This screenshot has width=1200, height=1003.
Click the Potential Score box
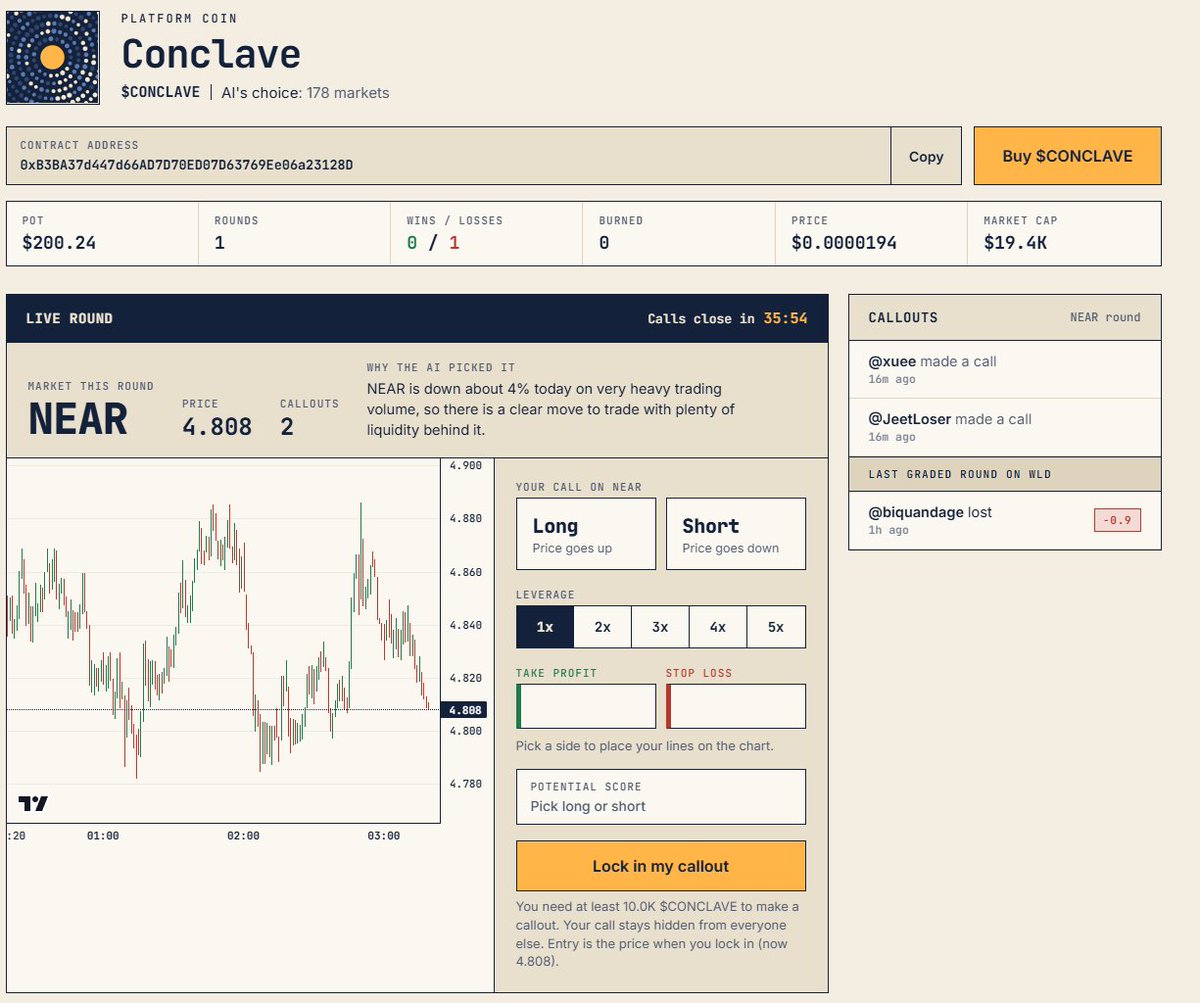[x=661, y=796]
